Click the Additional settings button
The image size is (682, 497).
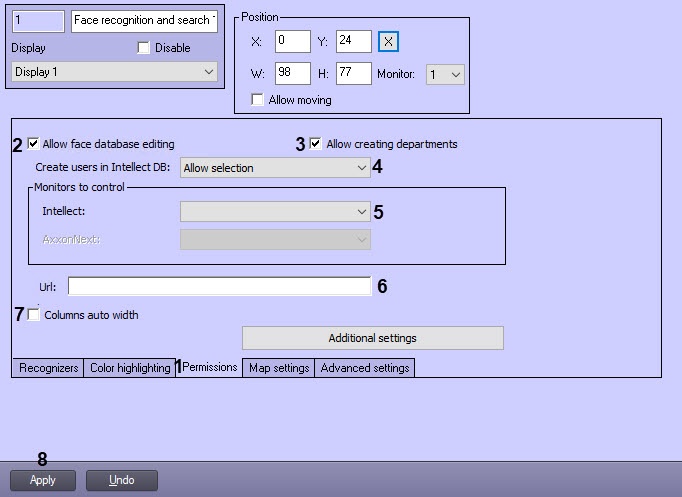[373, 338]
